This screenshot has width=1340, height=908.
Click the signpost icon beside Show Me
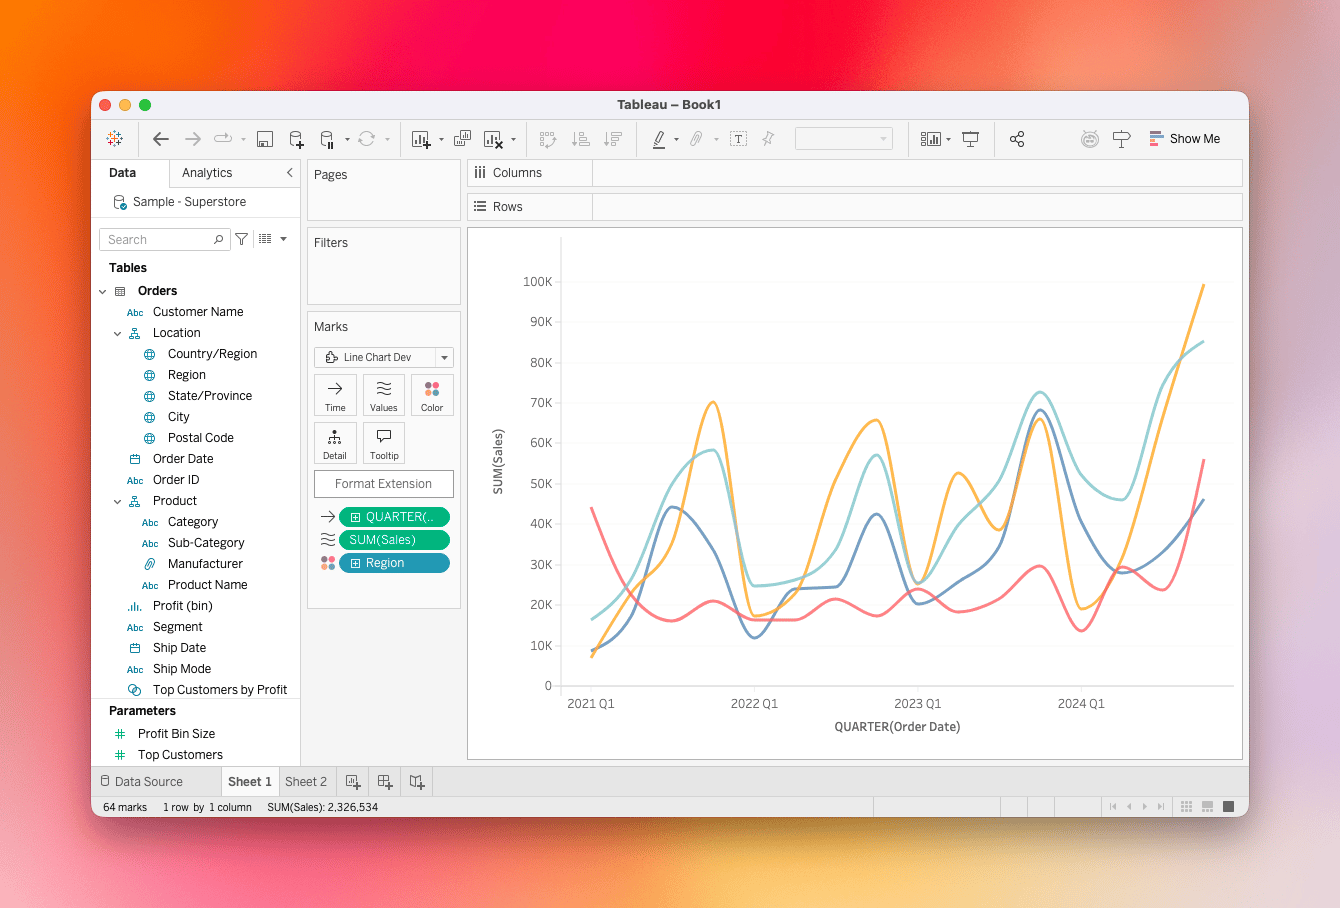point(1121,139)
